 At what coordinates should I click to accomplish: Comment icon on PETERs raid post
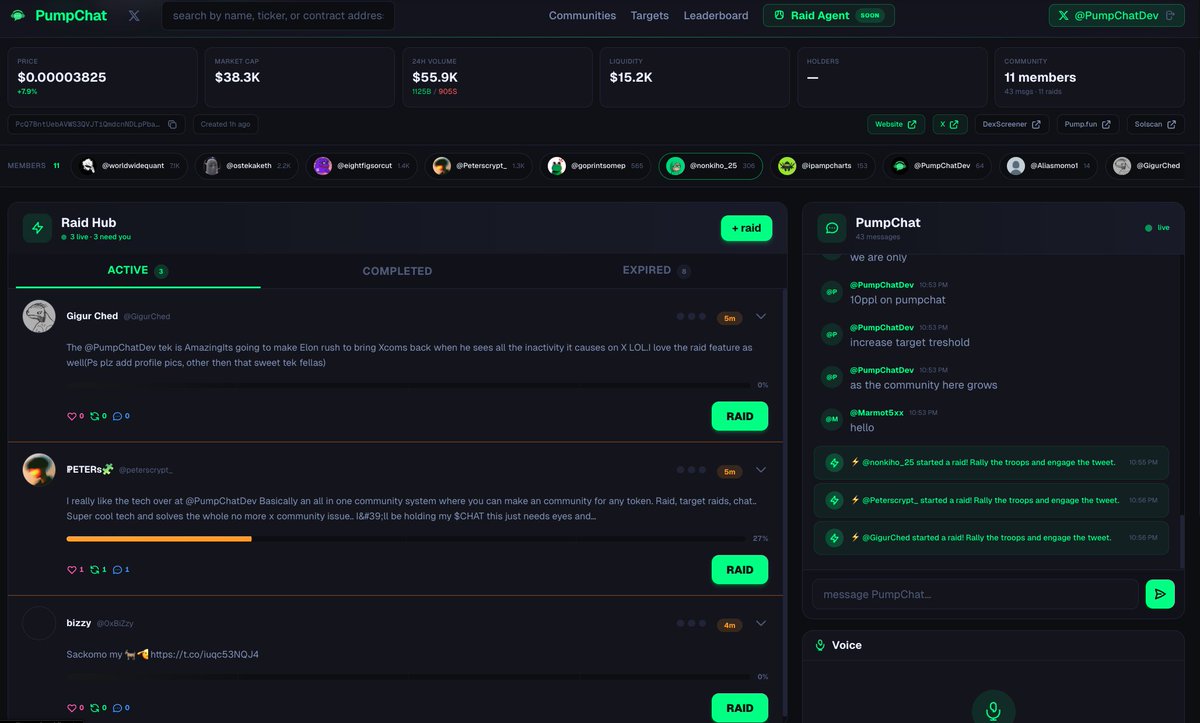[x=118, y=570]
